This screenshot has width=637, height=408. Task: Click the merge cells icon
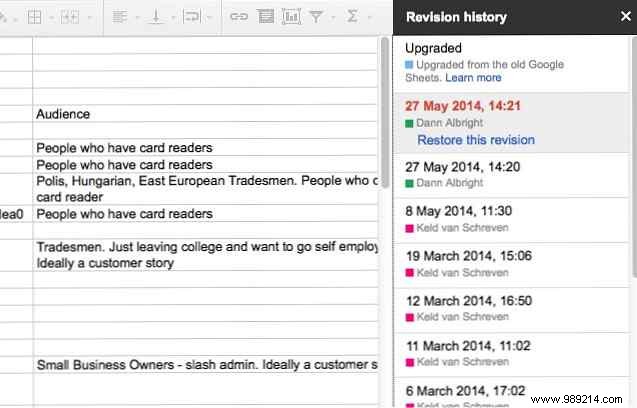click(69, 17)
